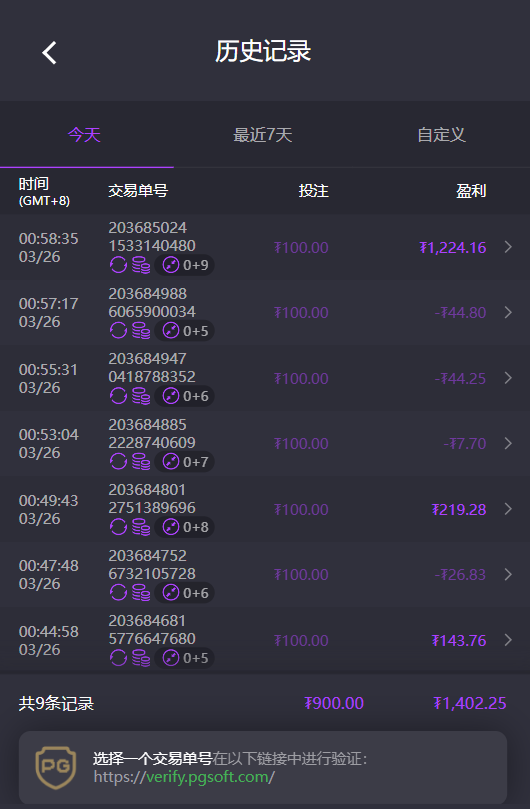Click spin icon in 00:58:35 record
530x809 pixels.
click(118, 265)
